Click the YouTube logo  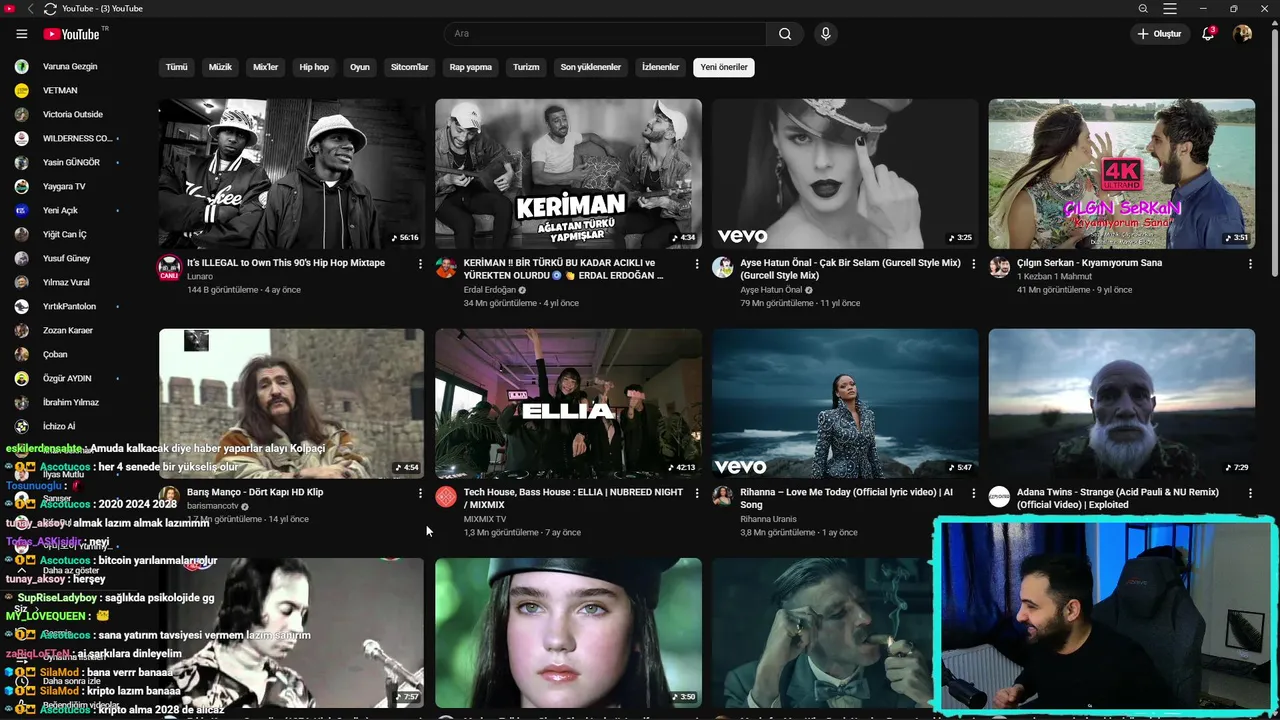coord(74,34)
